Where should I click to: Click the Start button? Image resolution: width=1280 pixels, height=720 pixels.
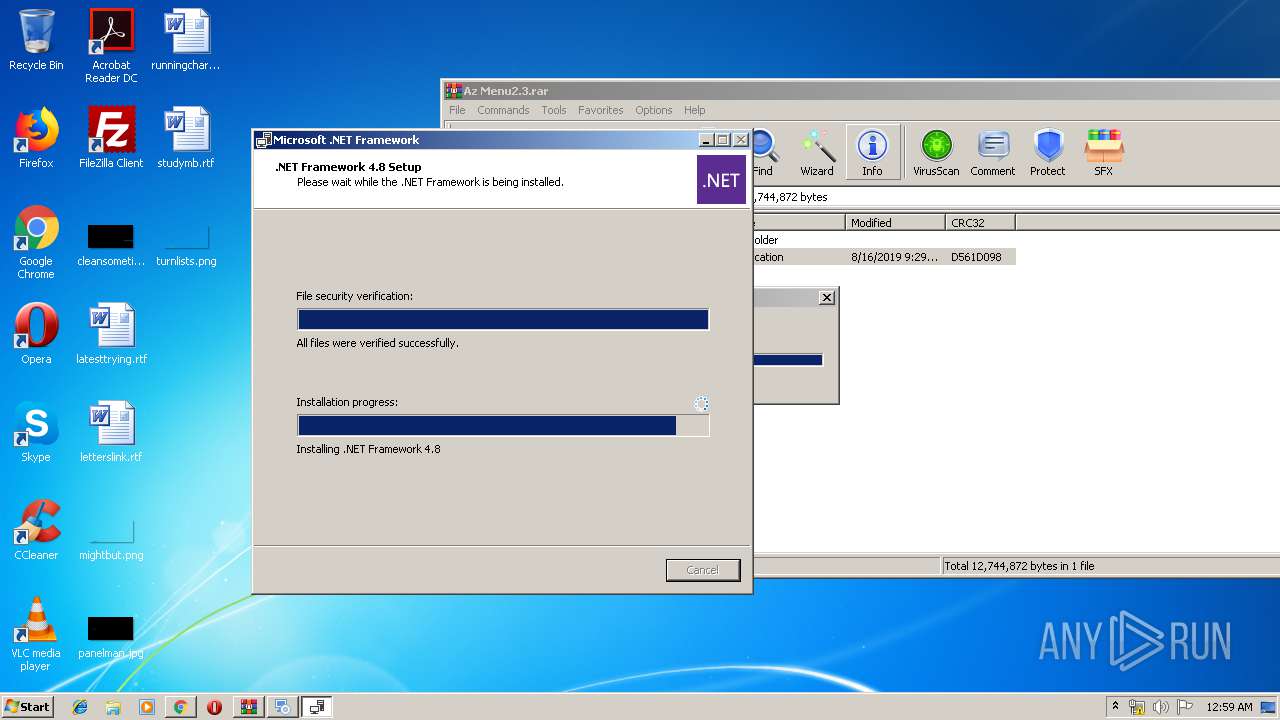(x=27, y=707)
